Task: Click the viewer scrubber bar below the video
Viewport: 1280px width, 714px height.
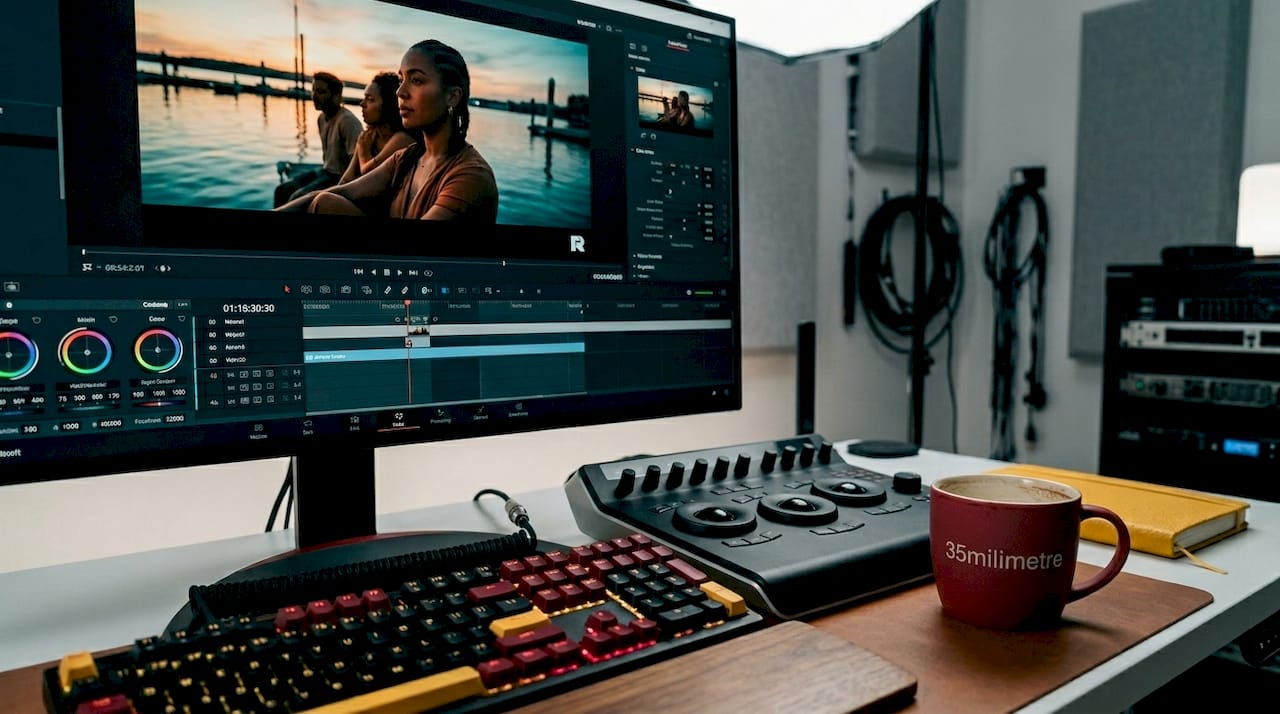Action: [x=351, y=259]
